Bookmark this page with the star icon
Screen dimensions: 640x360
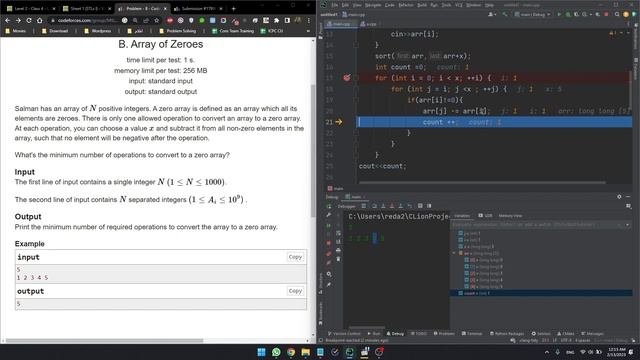click(x=156, y=20)
